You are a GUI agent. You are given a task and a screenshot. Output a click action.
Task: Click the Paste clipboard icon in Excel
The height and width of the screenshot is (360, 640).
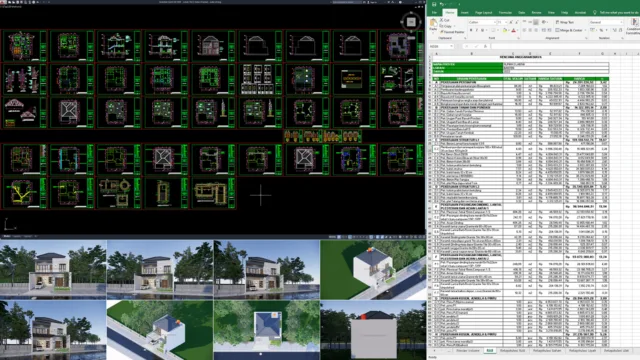coord(433,22)
